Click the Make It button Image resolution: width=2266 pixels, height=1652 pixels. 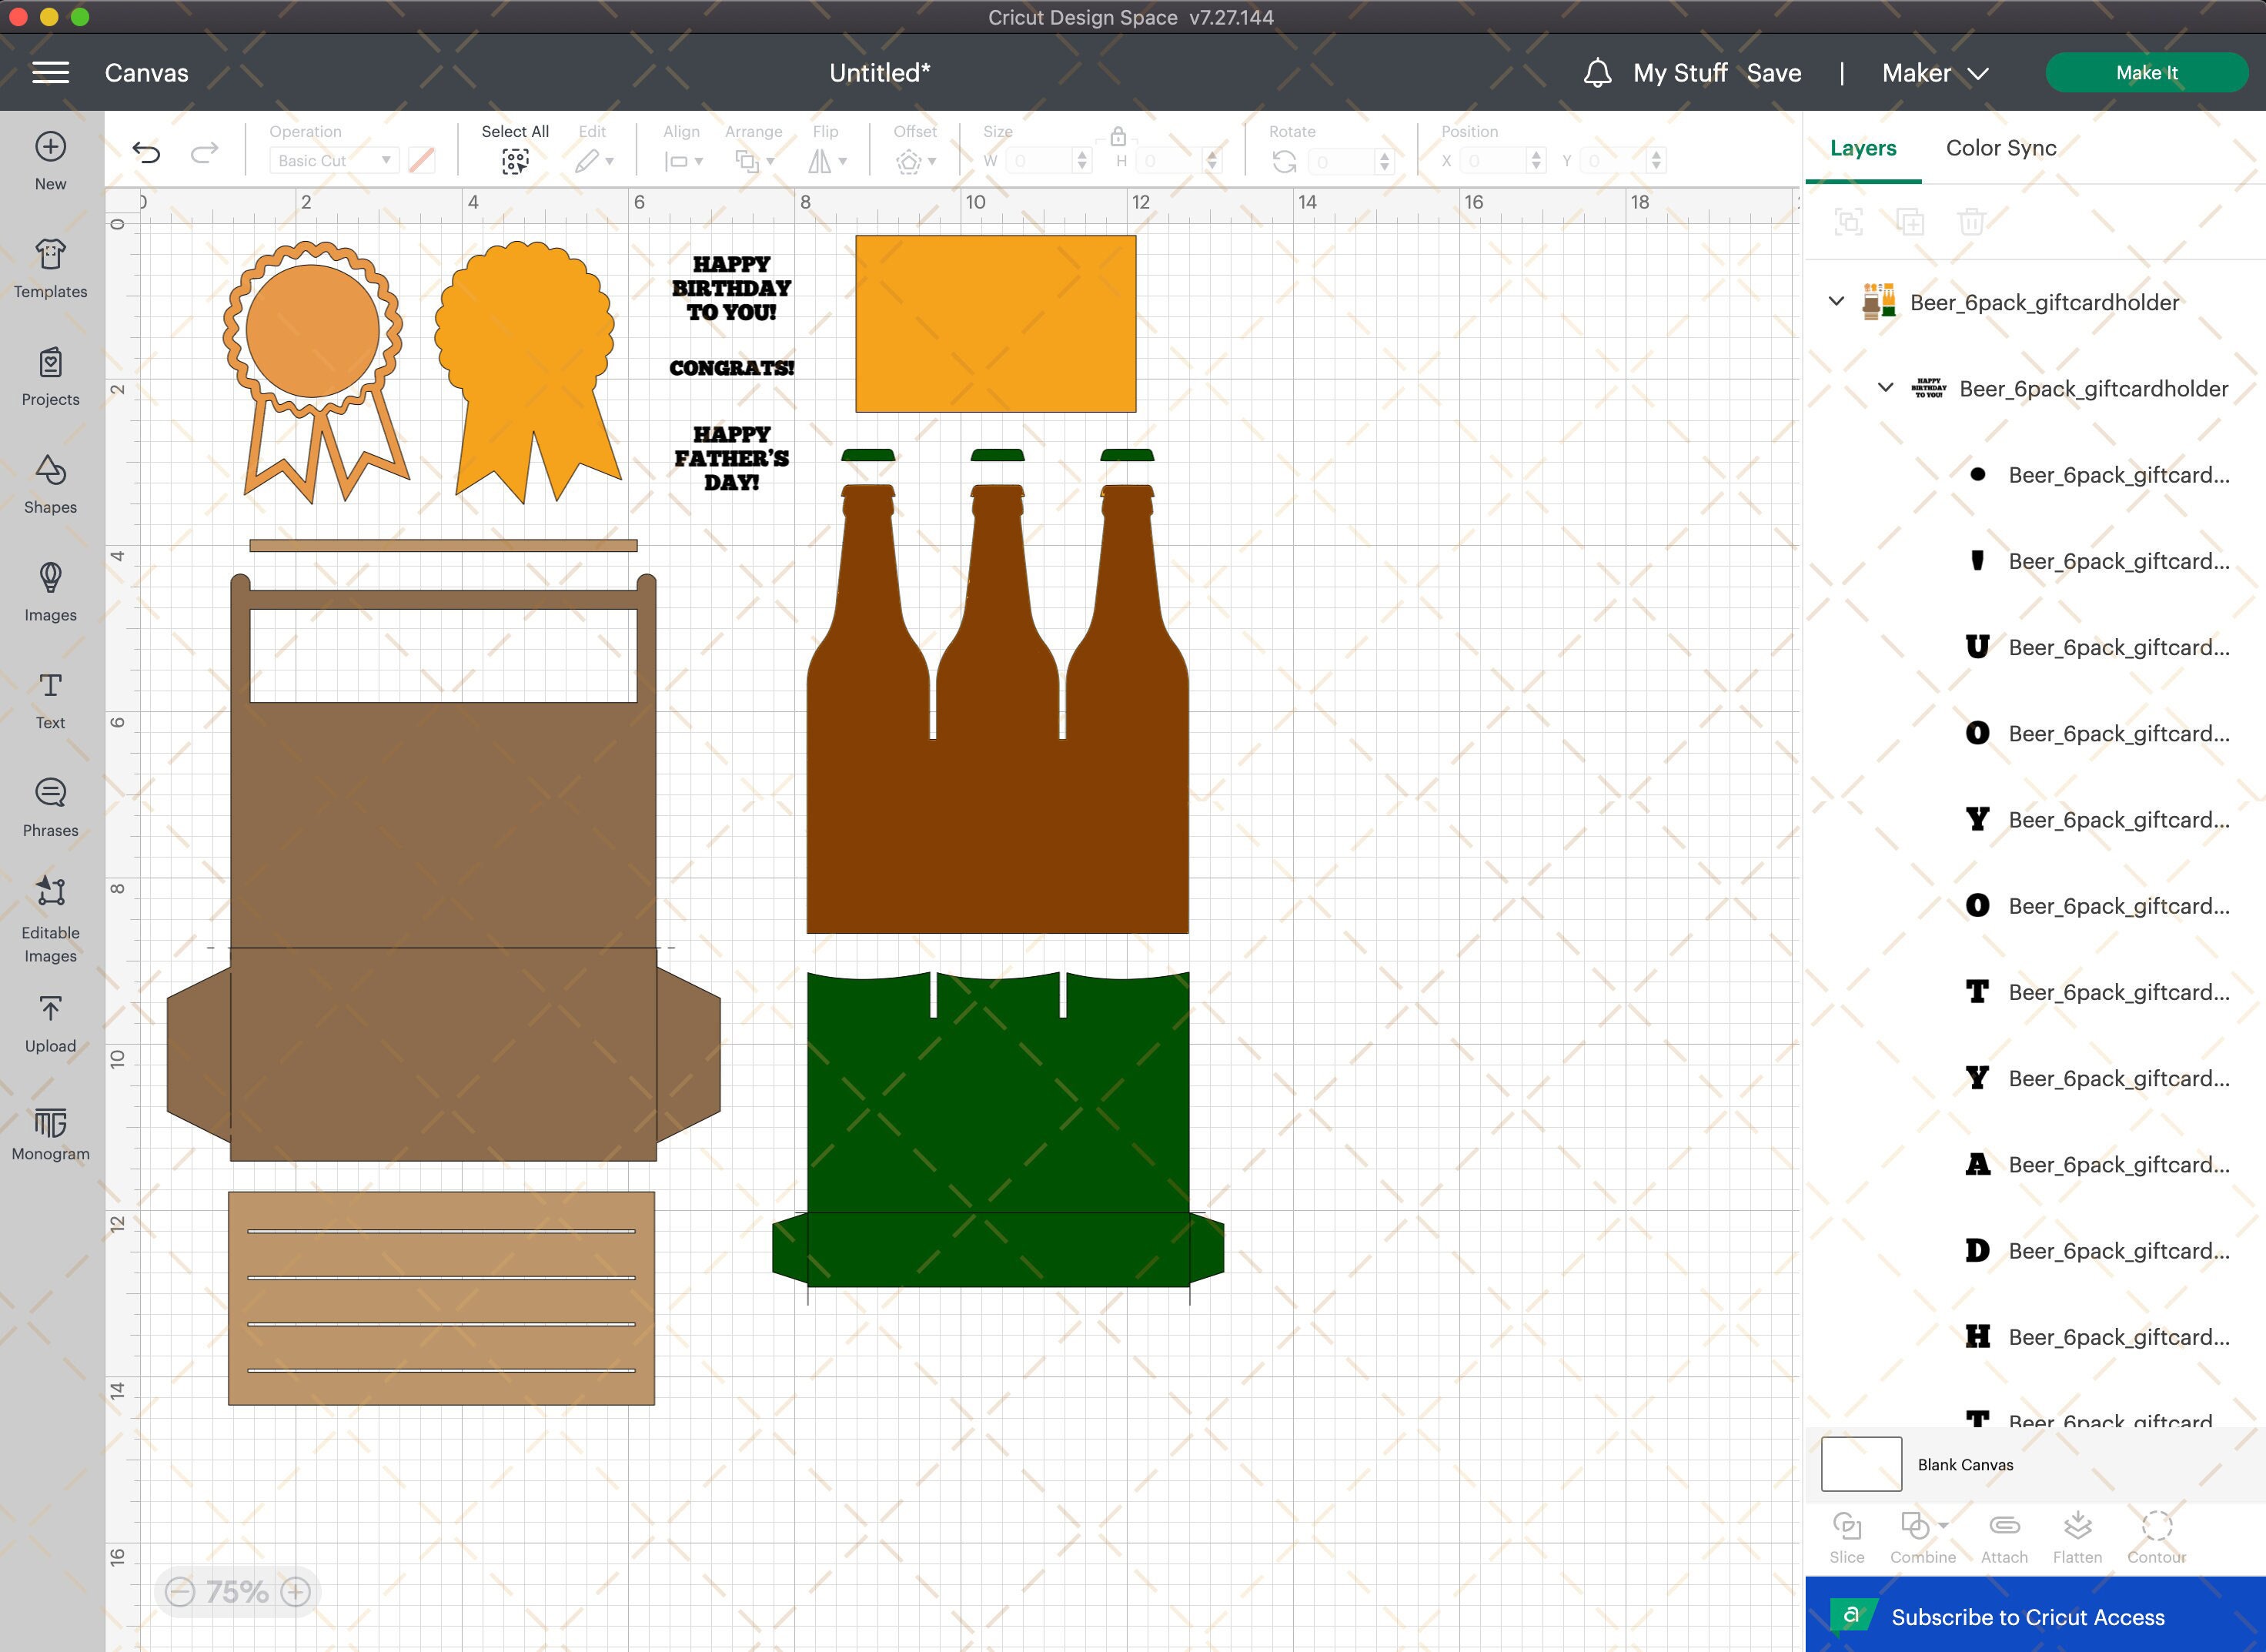2146,73
